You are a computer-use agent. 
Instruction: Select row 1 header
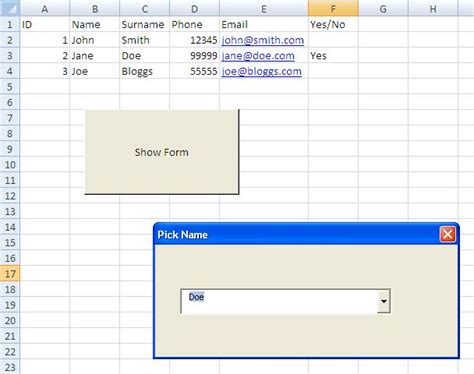(10, 24)
